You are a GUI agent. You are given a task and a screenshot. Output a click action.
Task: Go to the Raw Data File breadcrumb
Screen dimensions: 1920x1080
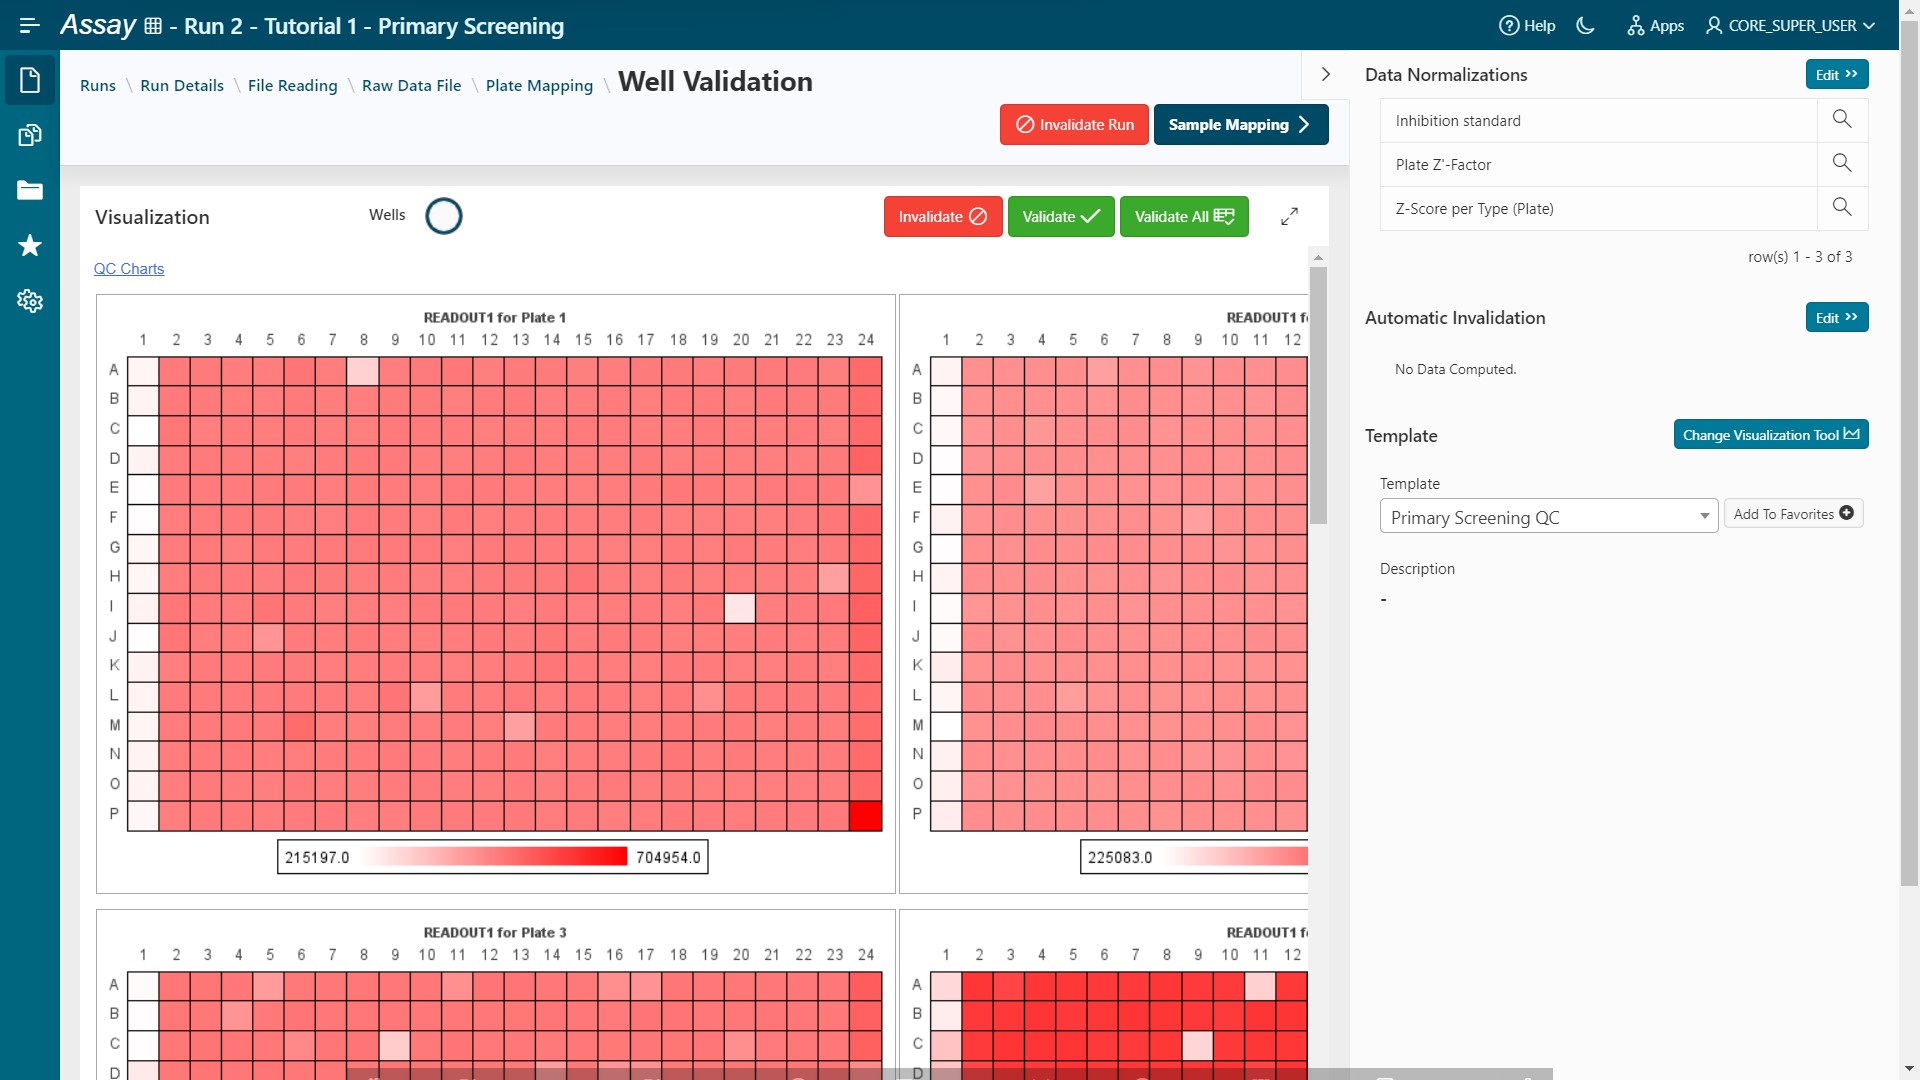[x=412, y=86]
